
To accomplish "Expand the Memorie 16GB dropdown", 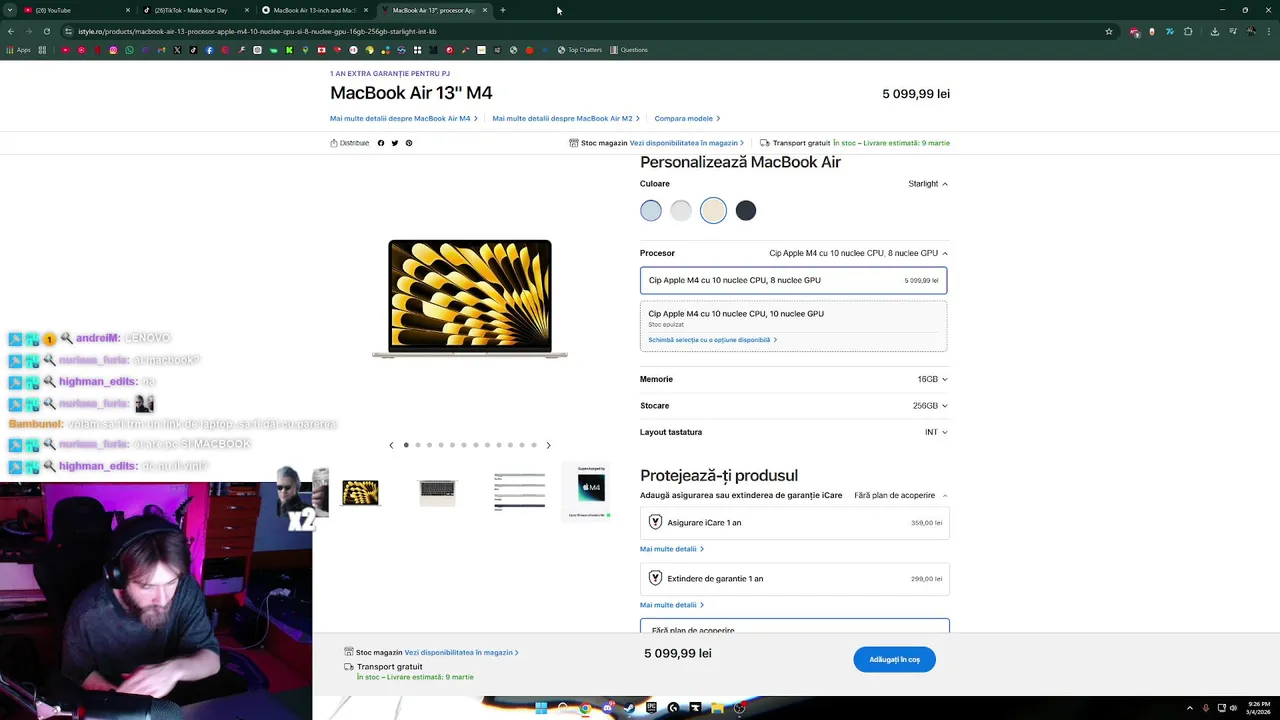I will point(794,379).
